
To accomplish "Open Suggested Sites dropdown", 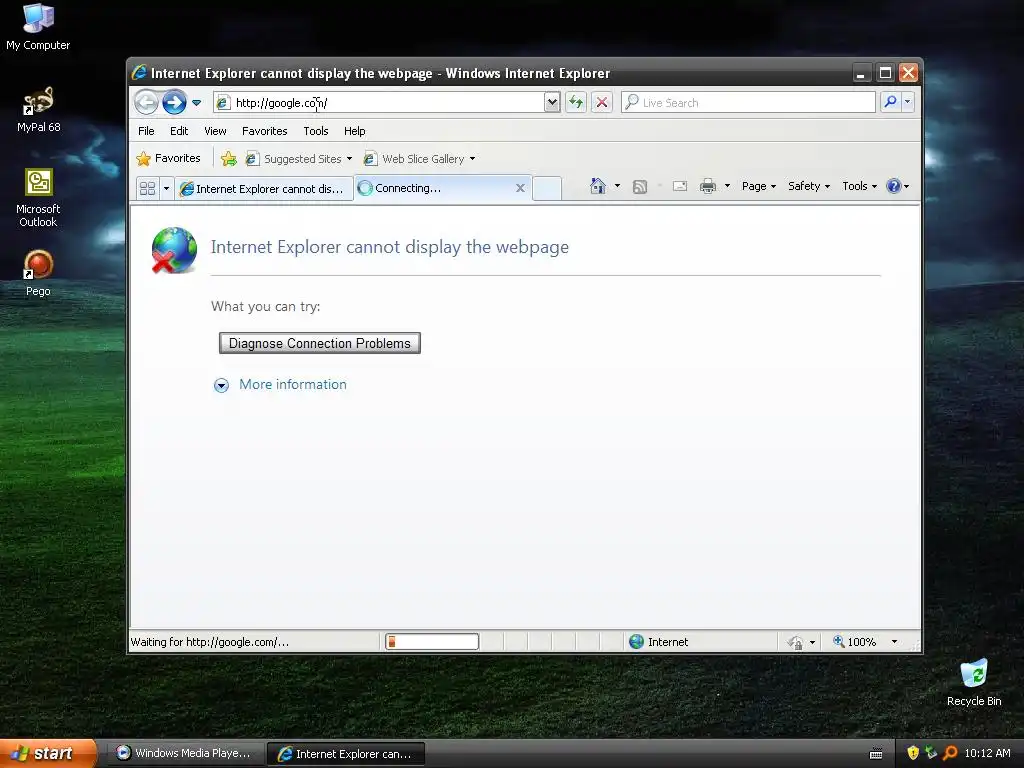I will tap(298, 159).
